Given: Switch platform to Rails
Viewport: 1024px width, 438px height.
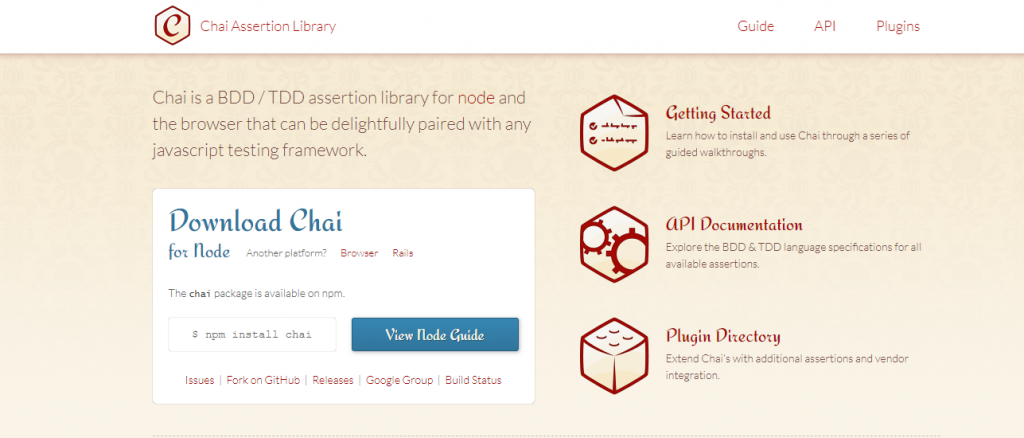Looking at the screenshot, I should (402, 253).
